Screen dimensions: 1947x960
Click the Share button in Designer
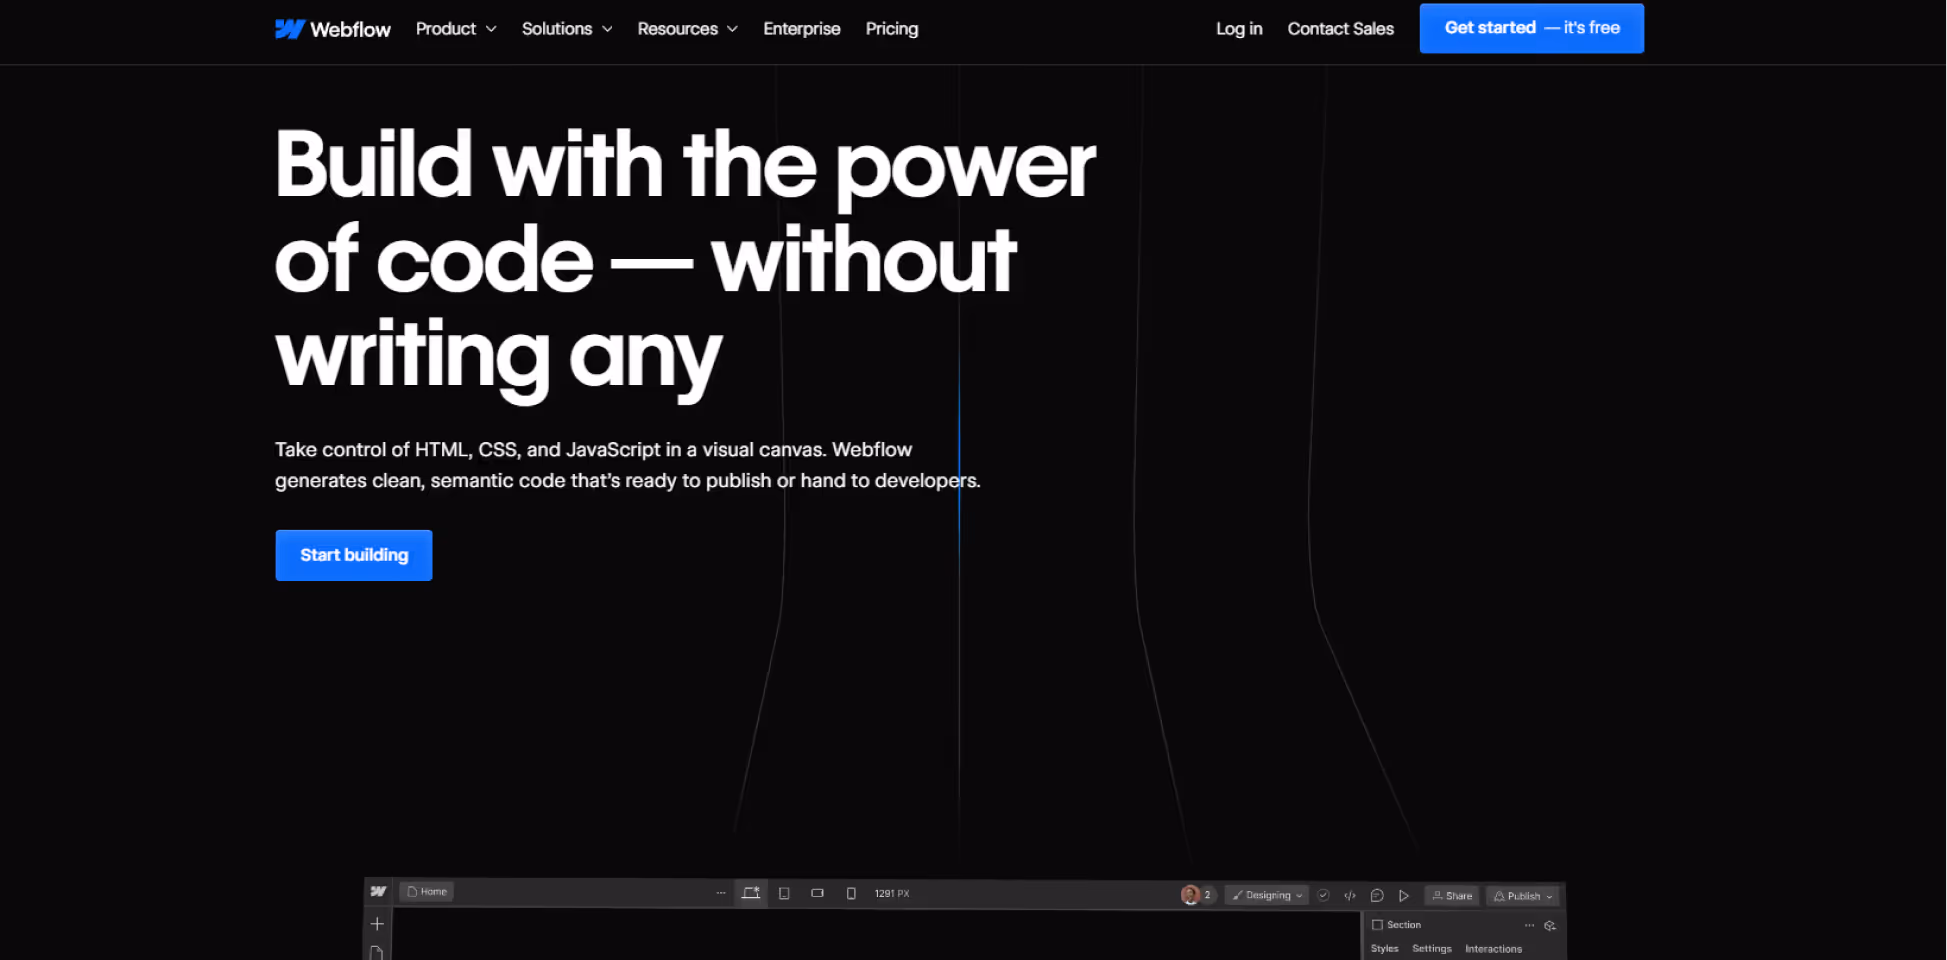pyautogui.click(x=1452, y=895)
